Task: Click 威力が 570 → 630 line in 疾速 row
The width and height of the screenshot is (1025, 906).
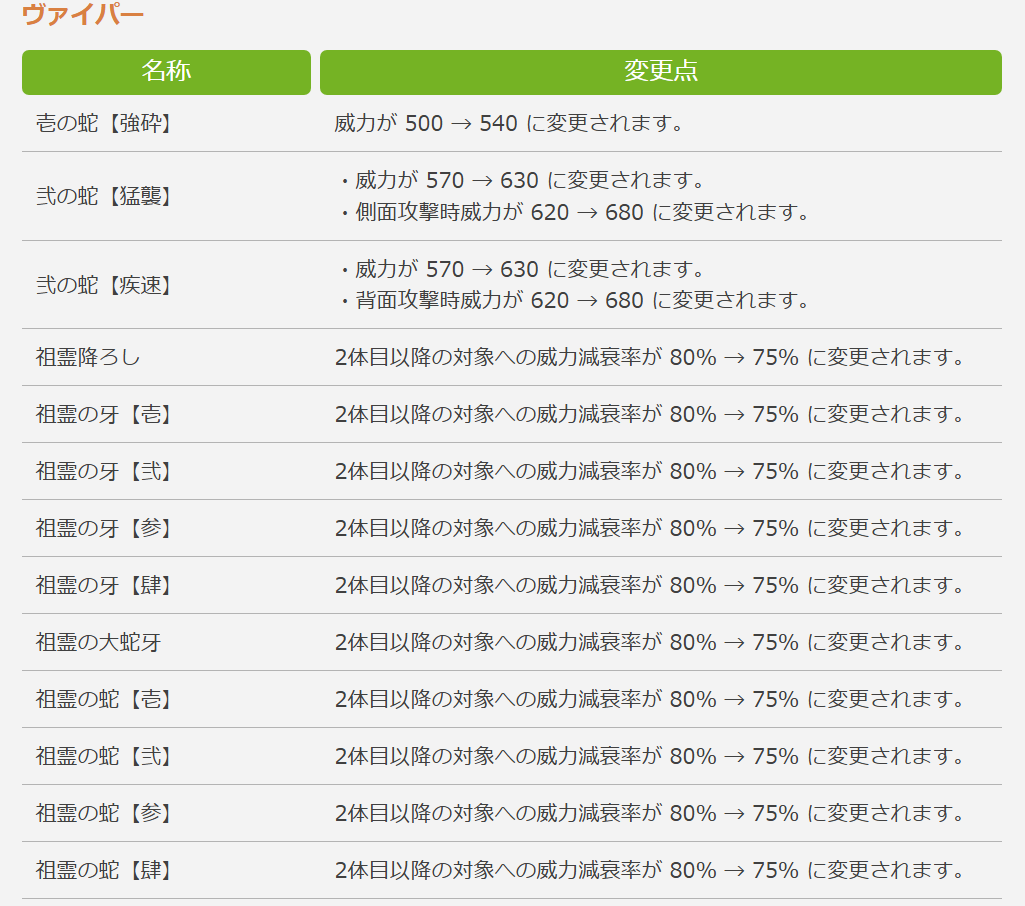Action: (523, 269)
